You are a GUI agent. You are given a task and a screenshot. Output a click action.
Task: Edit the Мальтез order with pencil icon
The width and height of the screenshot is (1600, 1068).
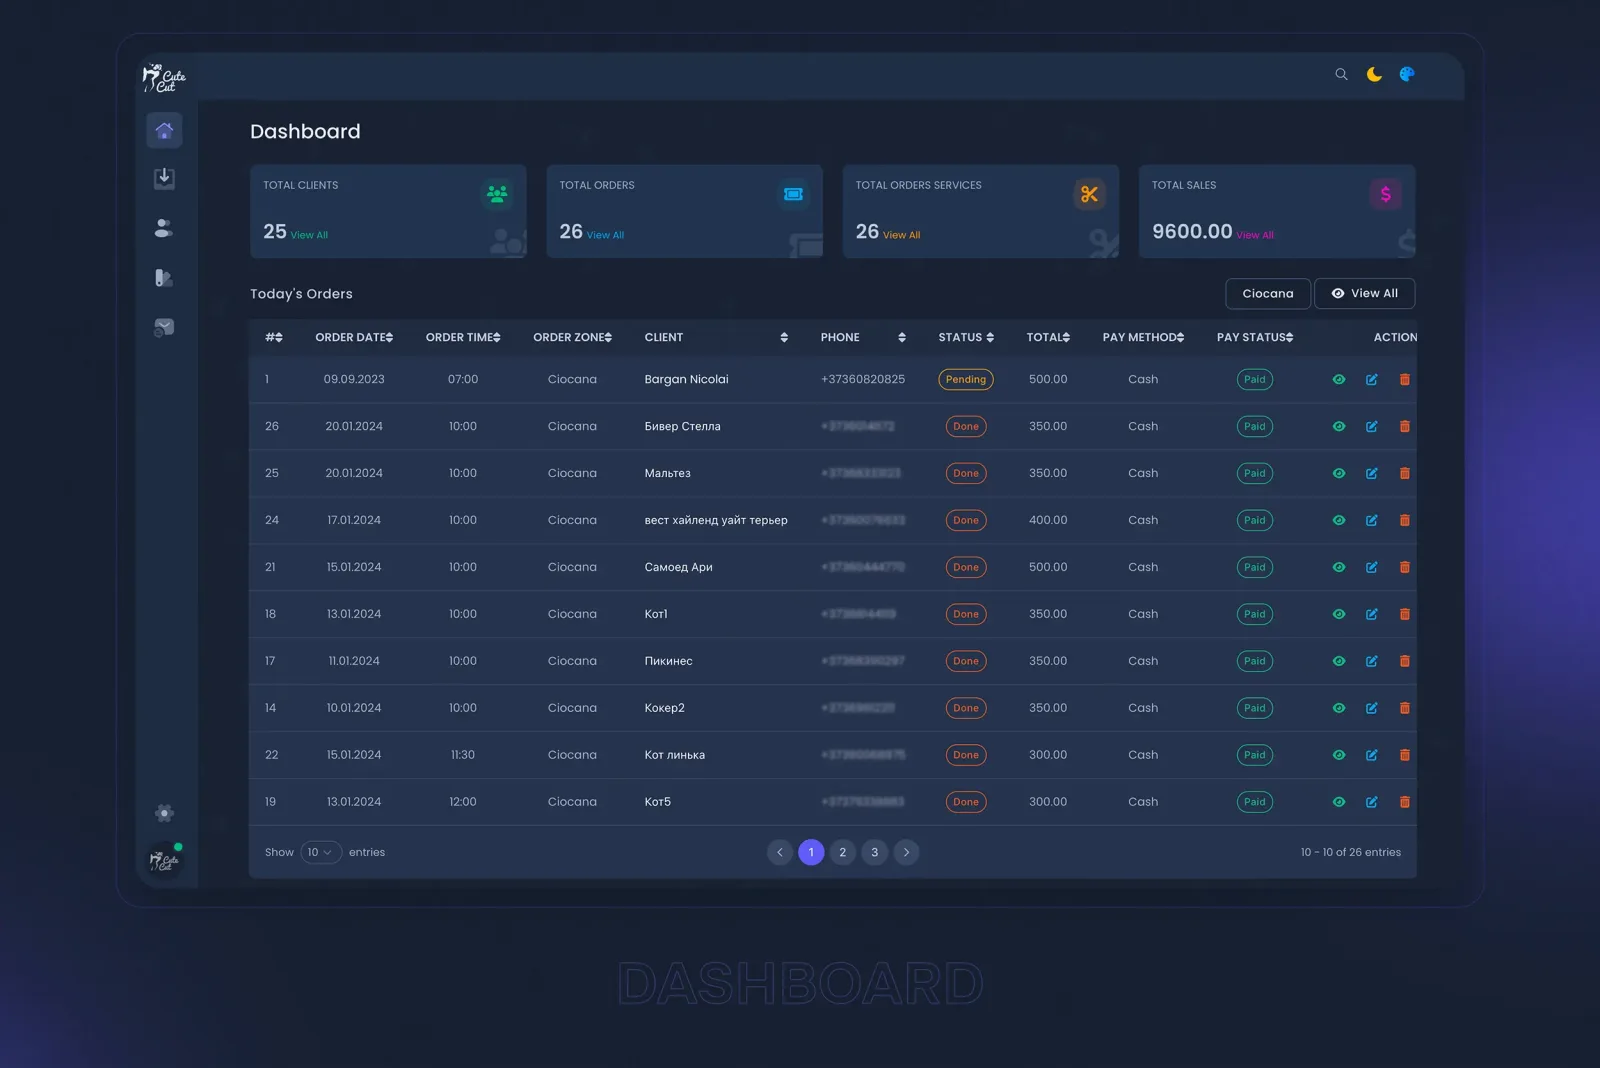[x=1372, y=474]
